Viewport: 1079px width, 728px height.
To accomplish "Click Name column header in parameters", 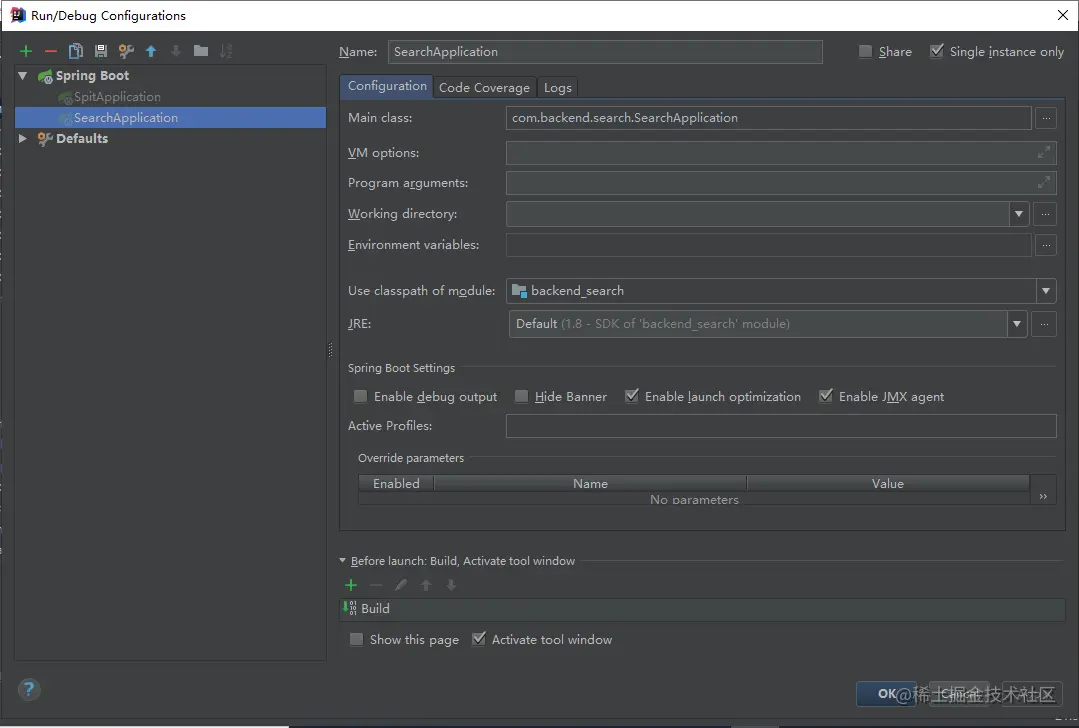I will tap(590, 484).
